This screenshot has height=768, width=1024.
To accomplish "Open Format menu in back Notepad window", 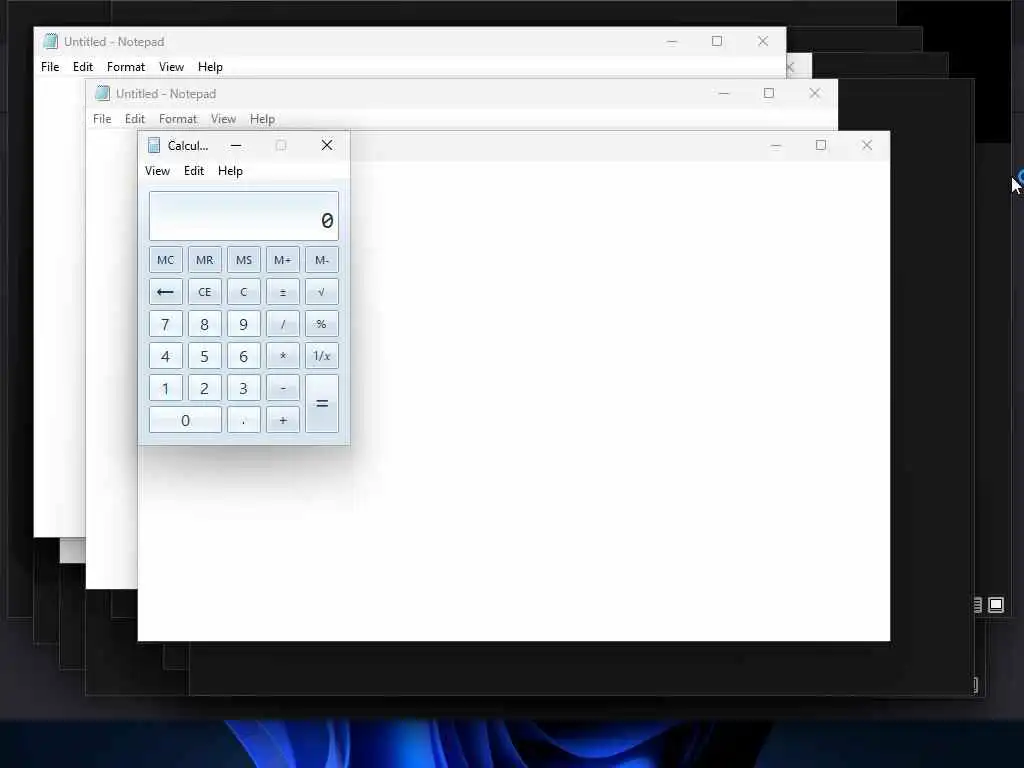I will coord(126,67).
